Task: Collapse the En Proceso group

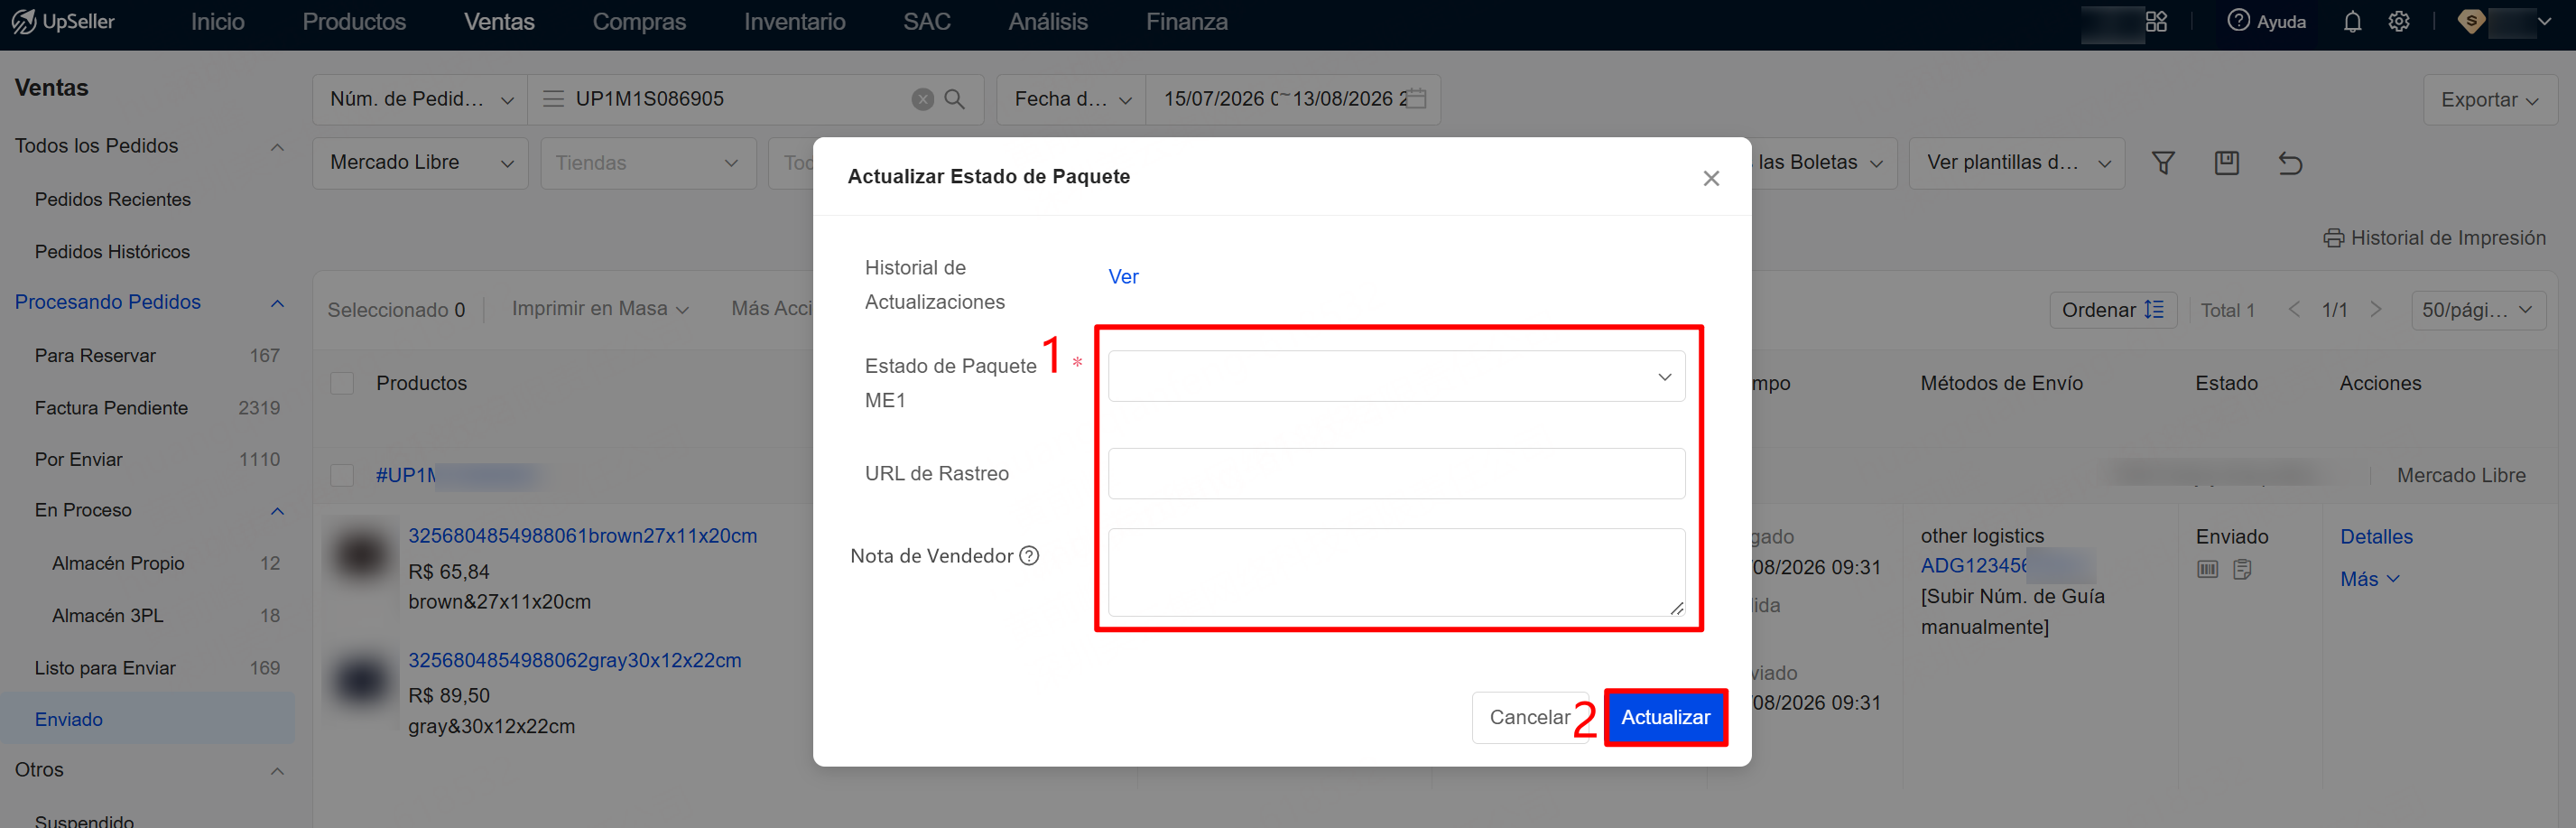Action: [x=277, y=511]
